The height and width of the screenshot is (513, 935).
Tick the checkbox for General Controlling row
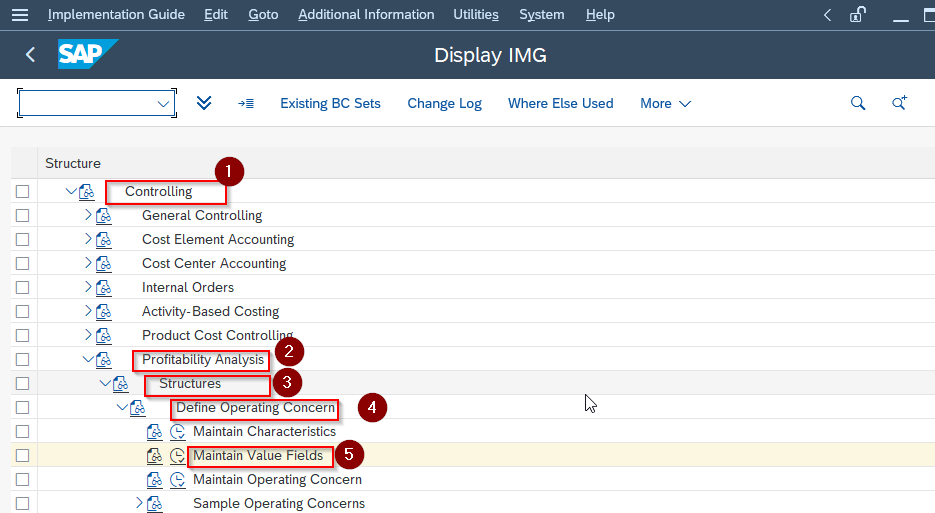pos(23,215)
